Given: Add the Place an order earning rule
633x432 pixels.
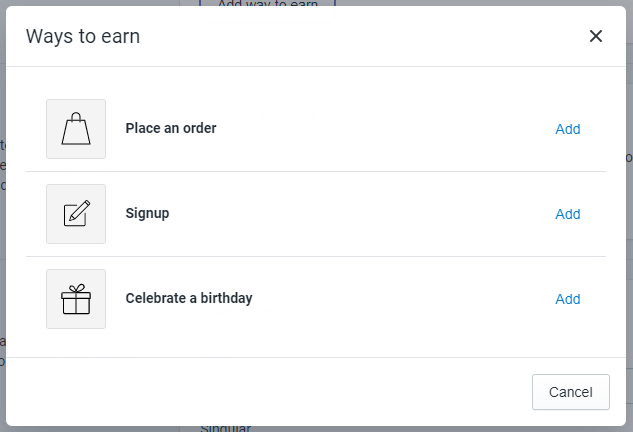Looking at the screenshot, I should (567, 129).
